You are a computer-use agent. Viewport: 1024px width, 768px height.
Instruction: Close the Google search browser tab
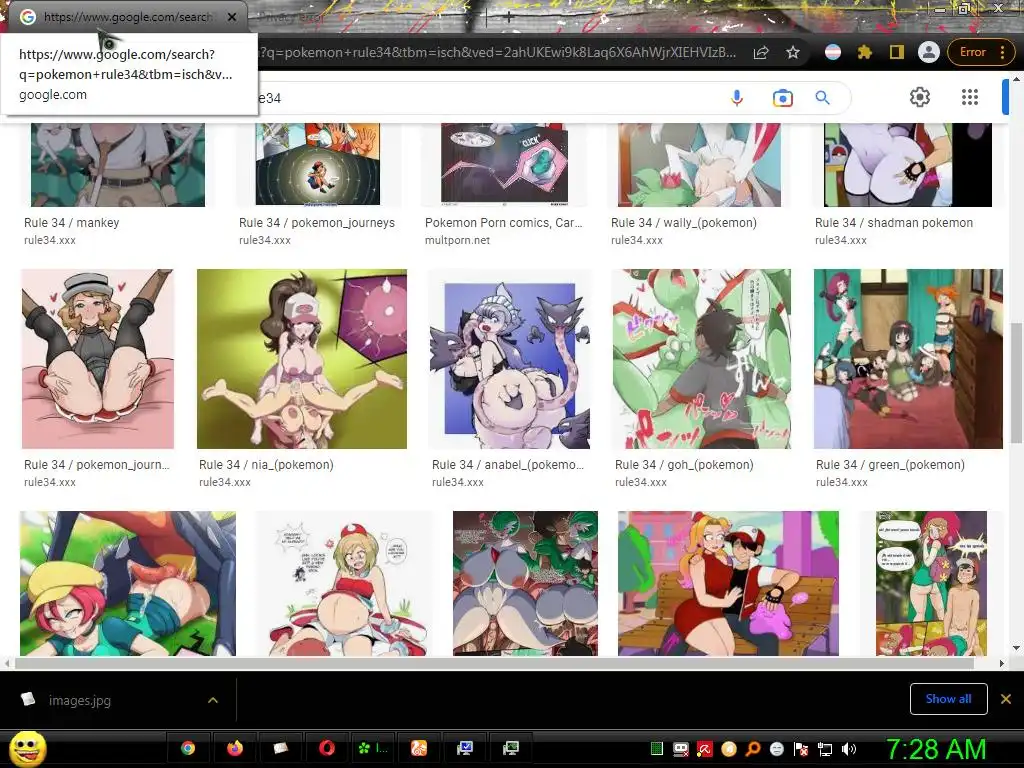coord(232,17)
